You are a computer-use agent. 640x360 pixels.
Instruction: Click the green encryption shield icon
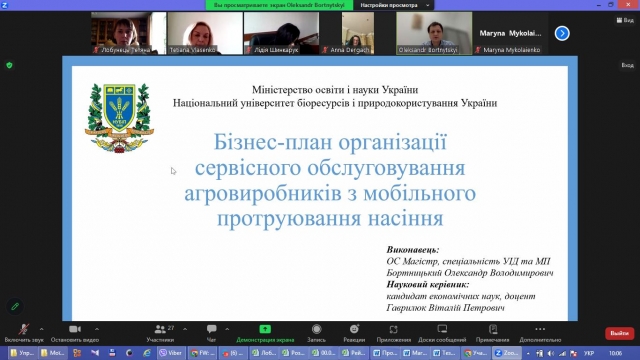point(9,65)
